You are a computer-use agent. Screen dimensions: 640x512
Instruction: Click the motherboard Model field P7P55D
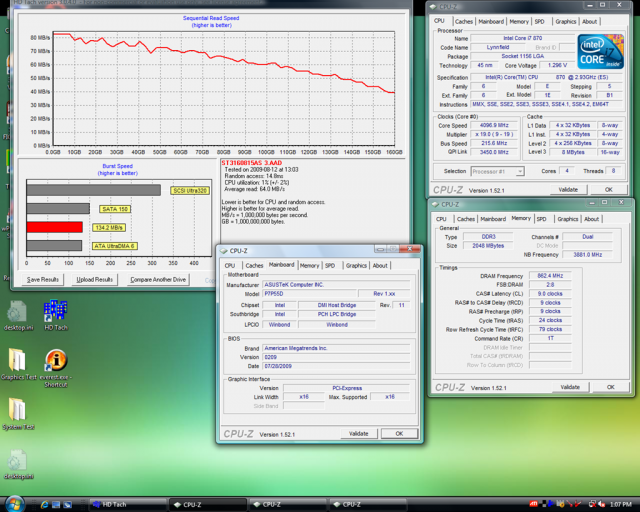pyautogui.click(x=309, y=294)
